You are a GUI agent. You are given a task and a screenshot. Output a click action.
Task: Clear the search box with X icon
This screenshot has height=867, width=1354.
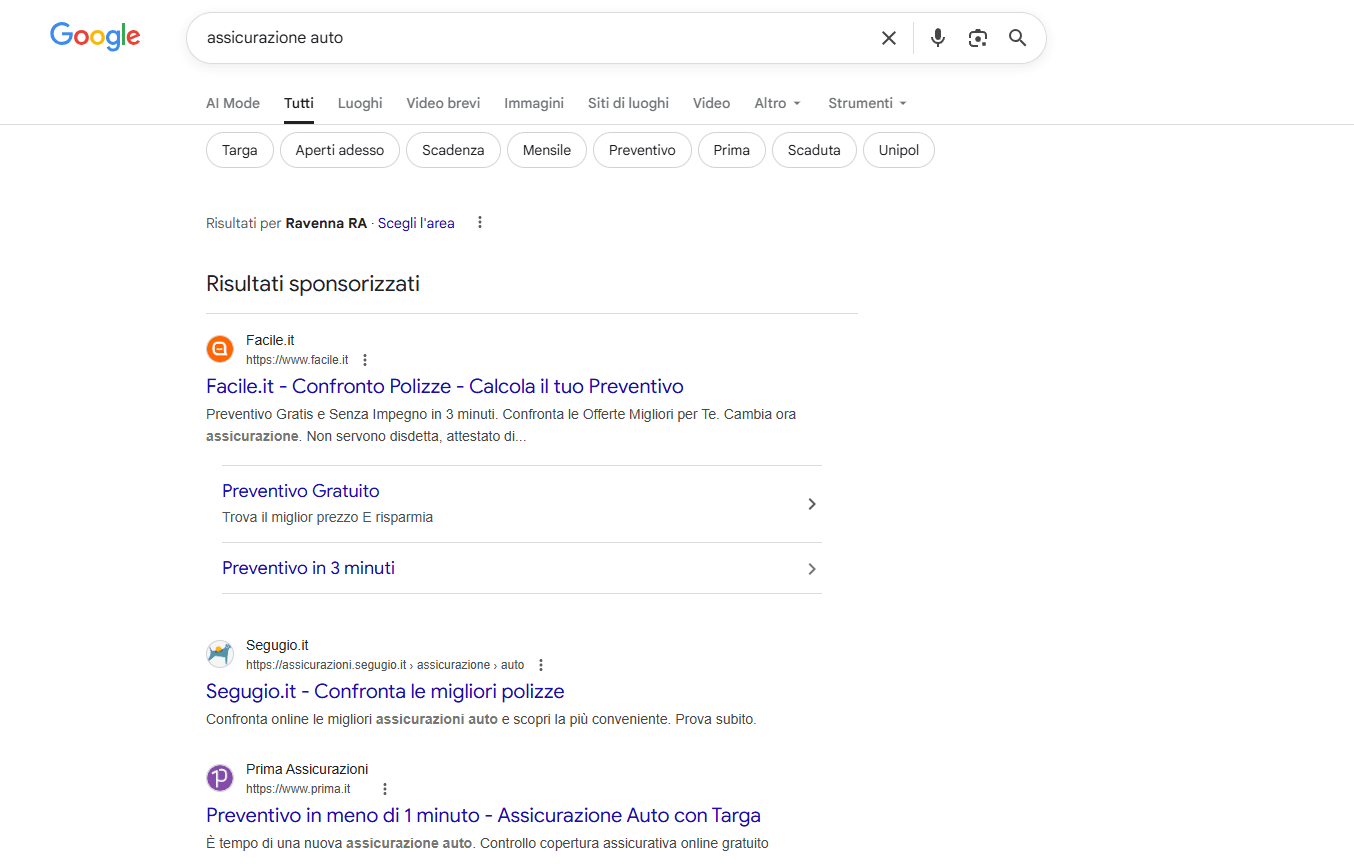[x=889, y=38]
